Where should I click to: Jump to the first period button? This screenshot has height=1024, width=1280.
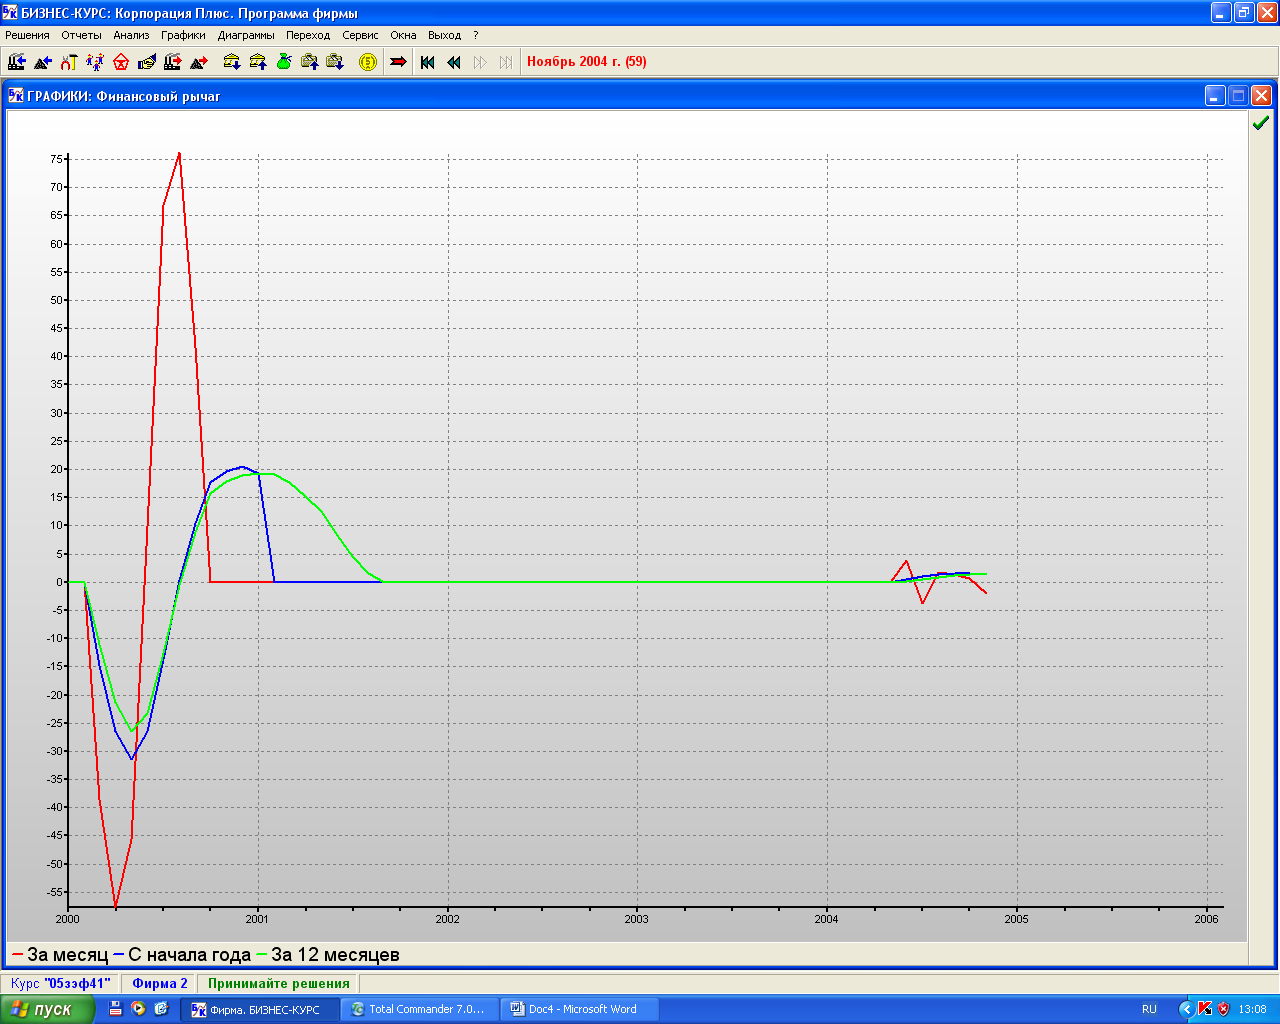(x=428, y=62)
